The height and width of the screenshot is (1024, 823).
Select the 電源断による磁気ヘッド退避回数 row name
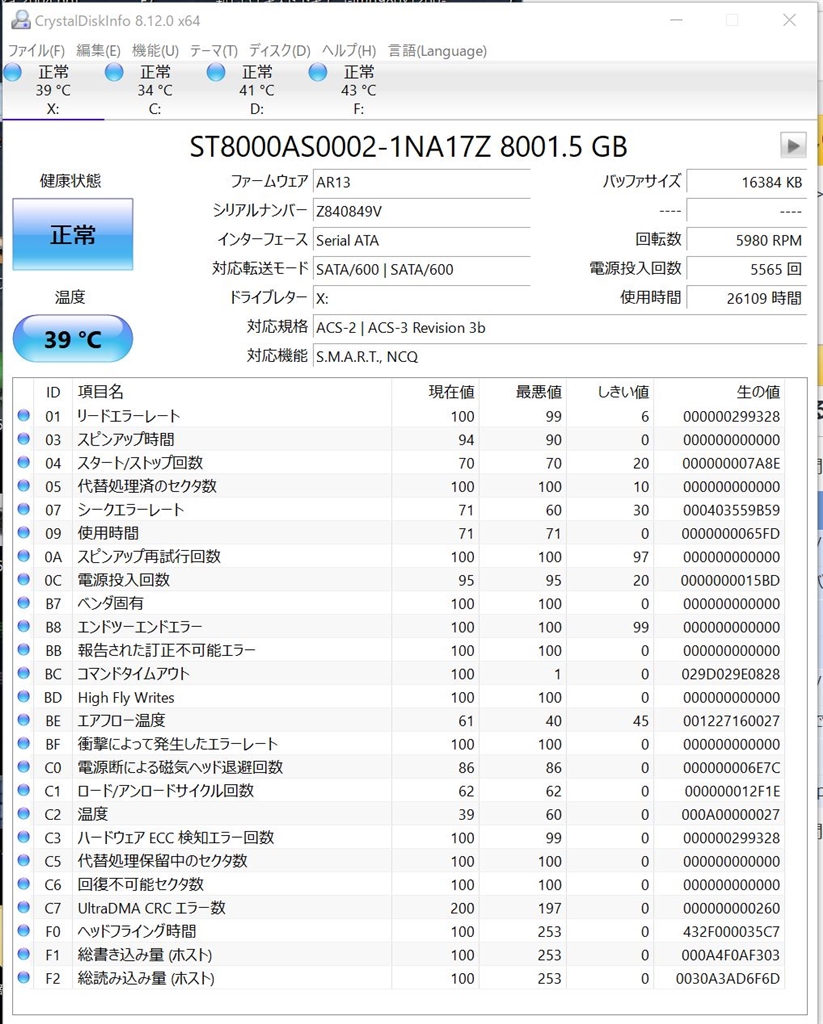pos(180,767)
